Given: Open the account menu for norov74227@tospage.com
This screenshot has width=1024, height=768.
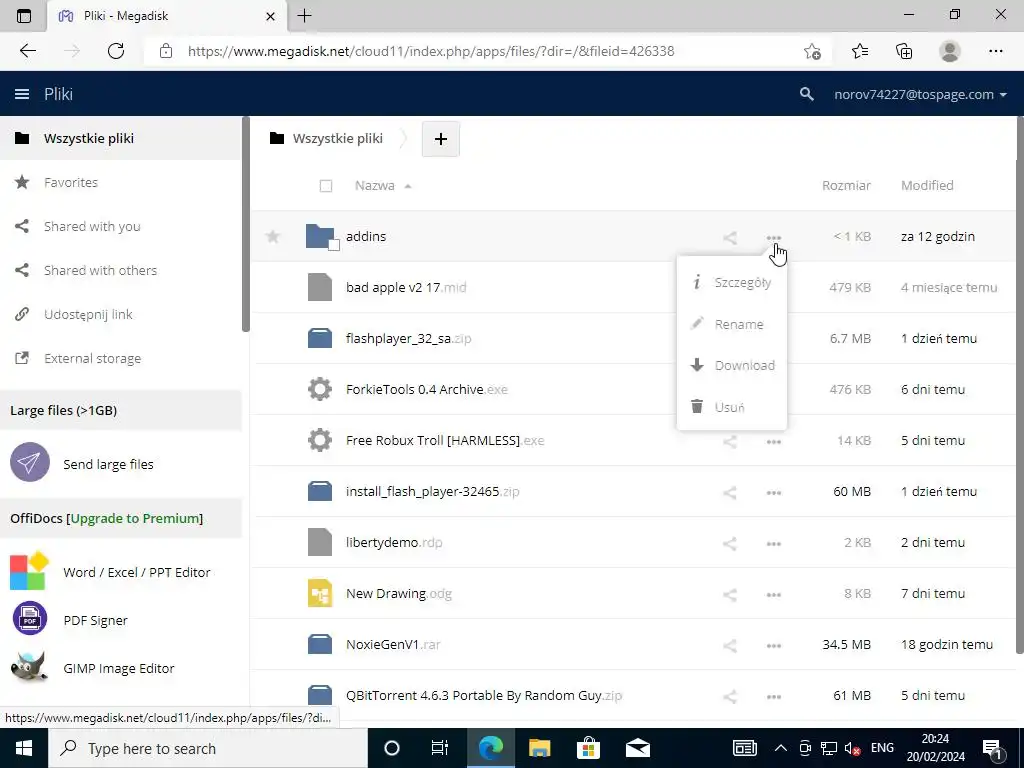Looking at the screenshot, I should (920, 94).
